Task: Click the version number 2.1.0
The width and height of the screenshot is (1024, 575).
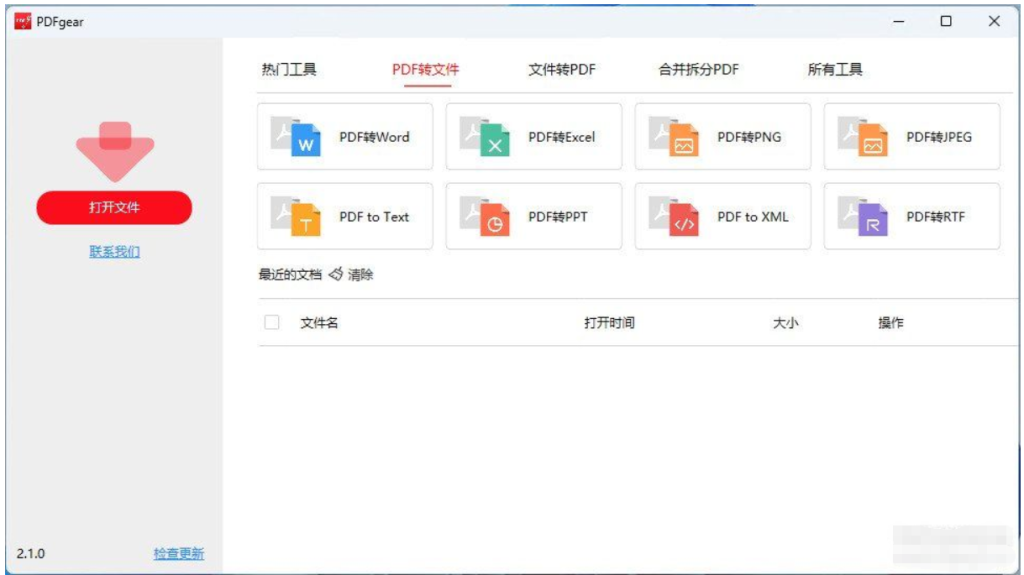Action: 31,553
